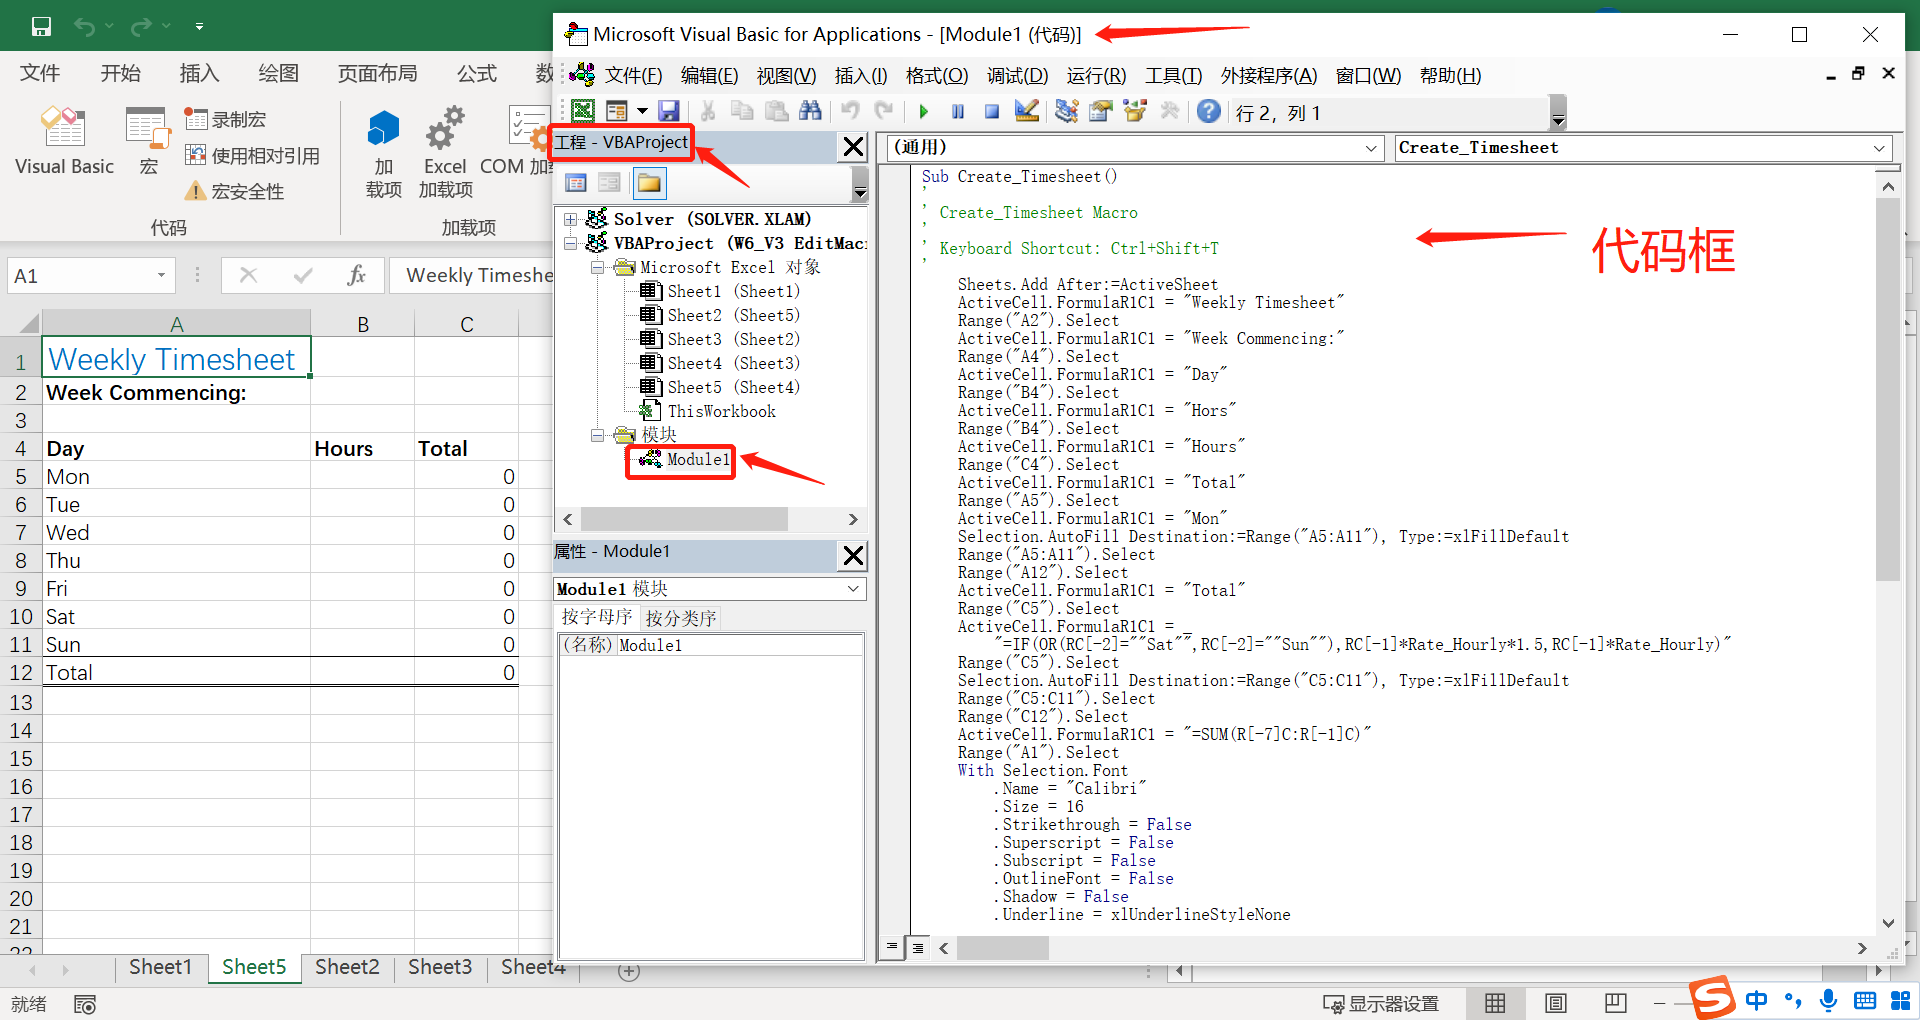Image resolution: width=1920 pixels, height=1020 pixels.
Task: Open Project Explorer from toolbar
Action: pyautogui.click(x=1067, y=111)
